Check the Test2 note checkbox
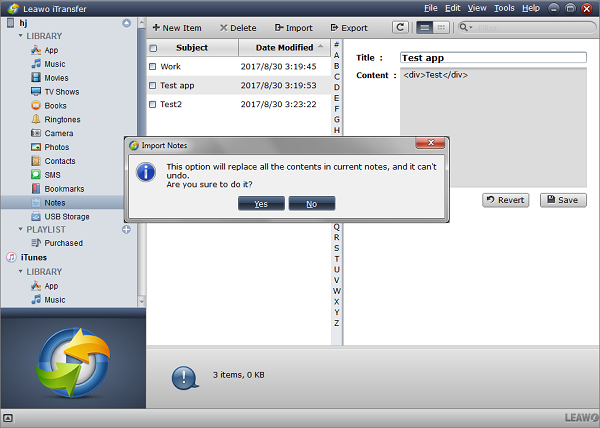The width and height of the screenshot is (600, 428). tap(153, 104)
